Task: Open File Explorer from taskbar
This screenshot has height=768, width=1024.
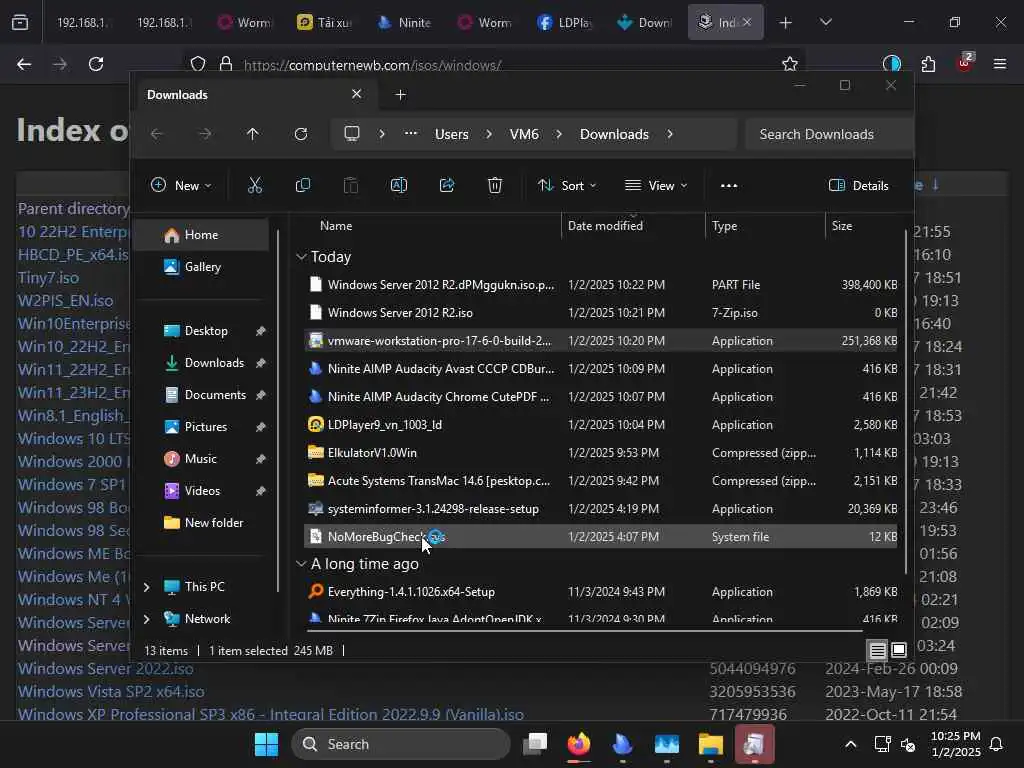Action: click(x=711, y=744)
